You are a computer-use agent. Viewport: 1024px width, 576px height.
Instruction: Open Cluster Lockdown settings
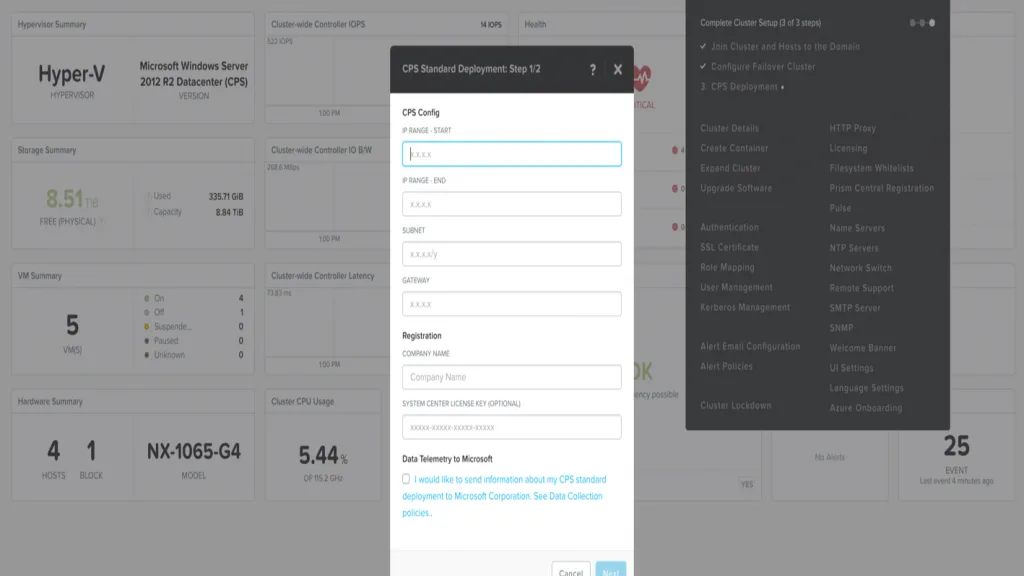coord(736,406)
